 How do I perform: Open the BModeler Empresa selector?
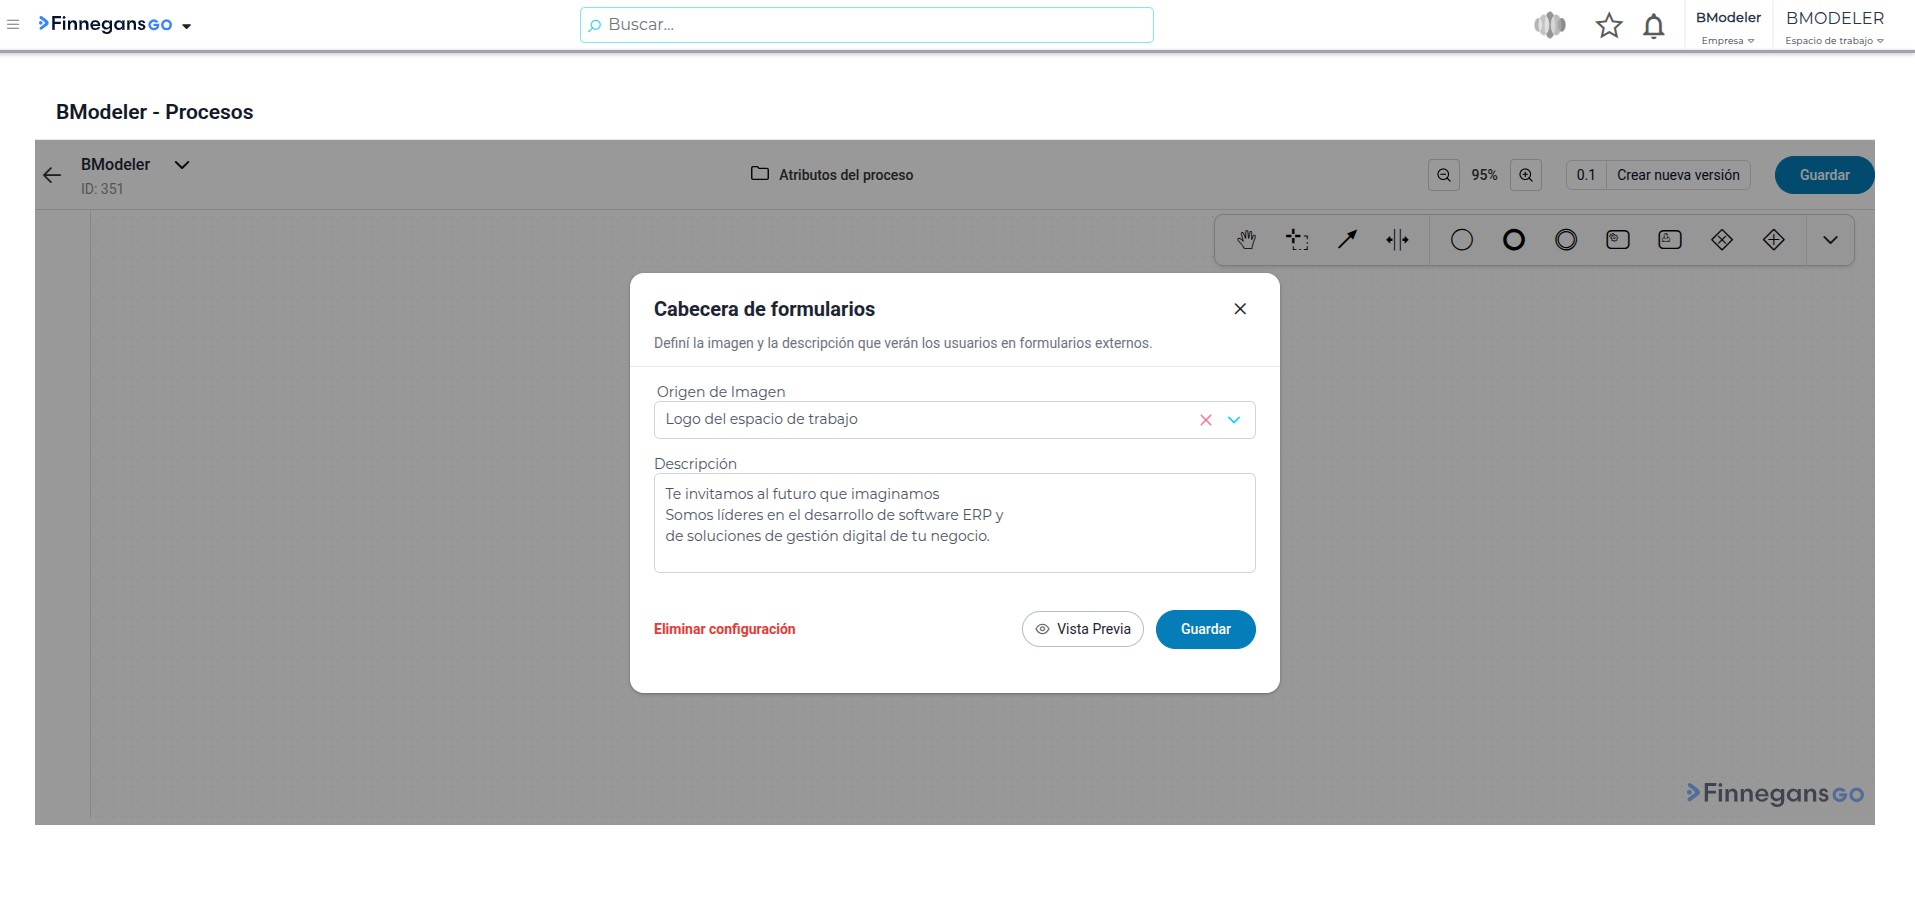[x=1728, y=27]
